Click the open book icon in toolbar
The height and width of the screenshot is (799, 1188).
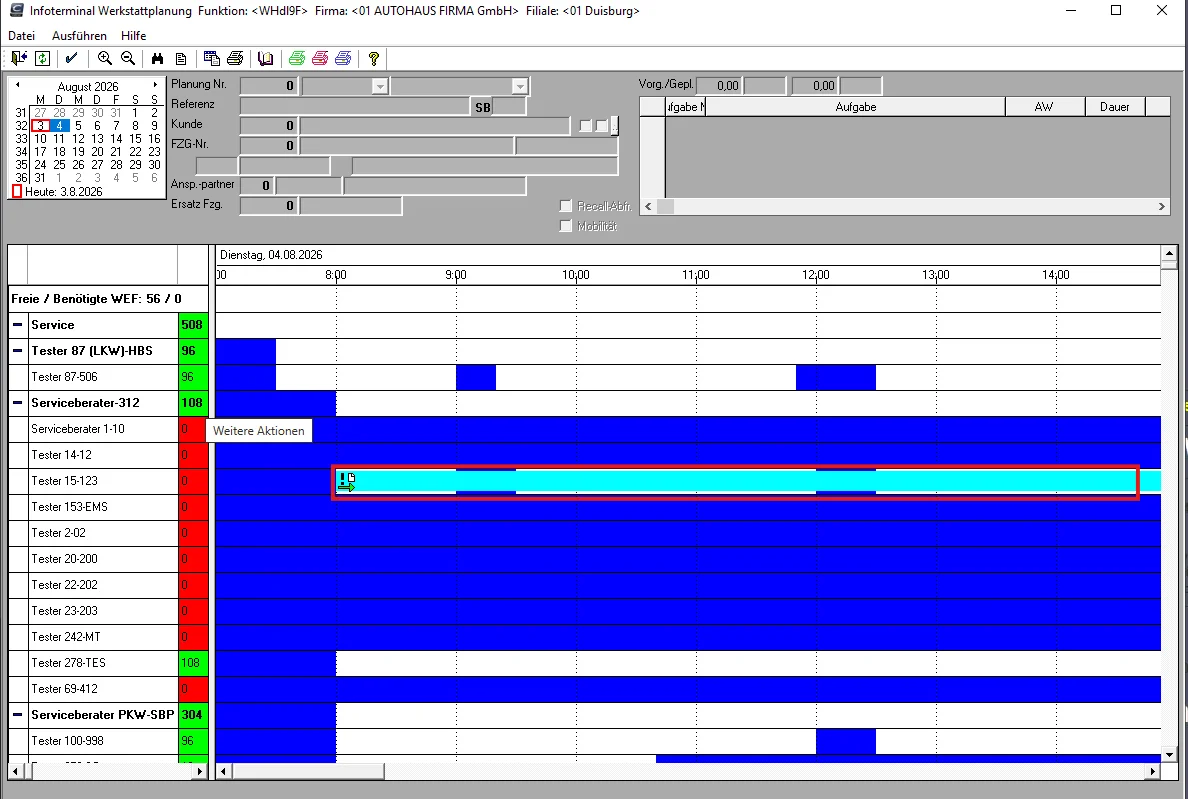(x=265, y=58)
